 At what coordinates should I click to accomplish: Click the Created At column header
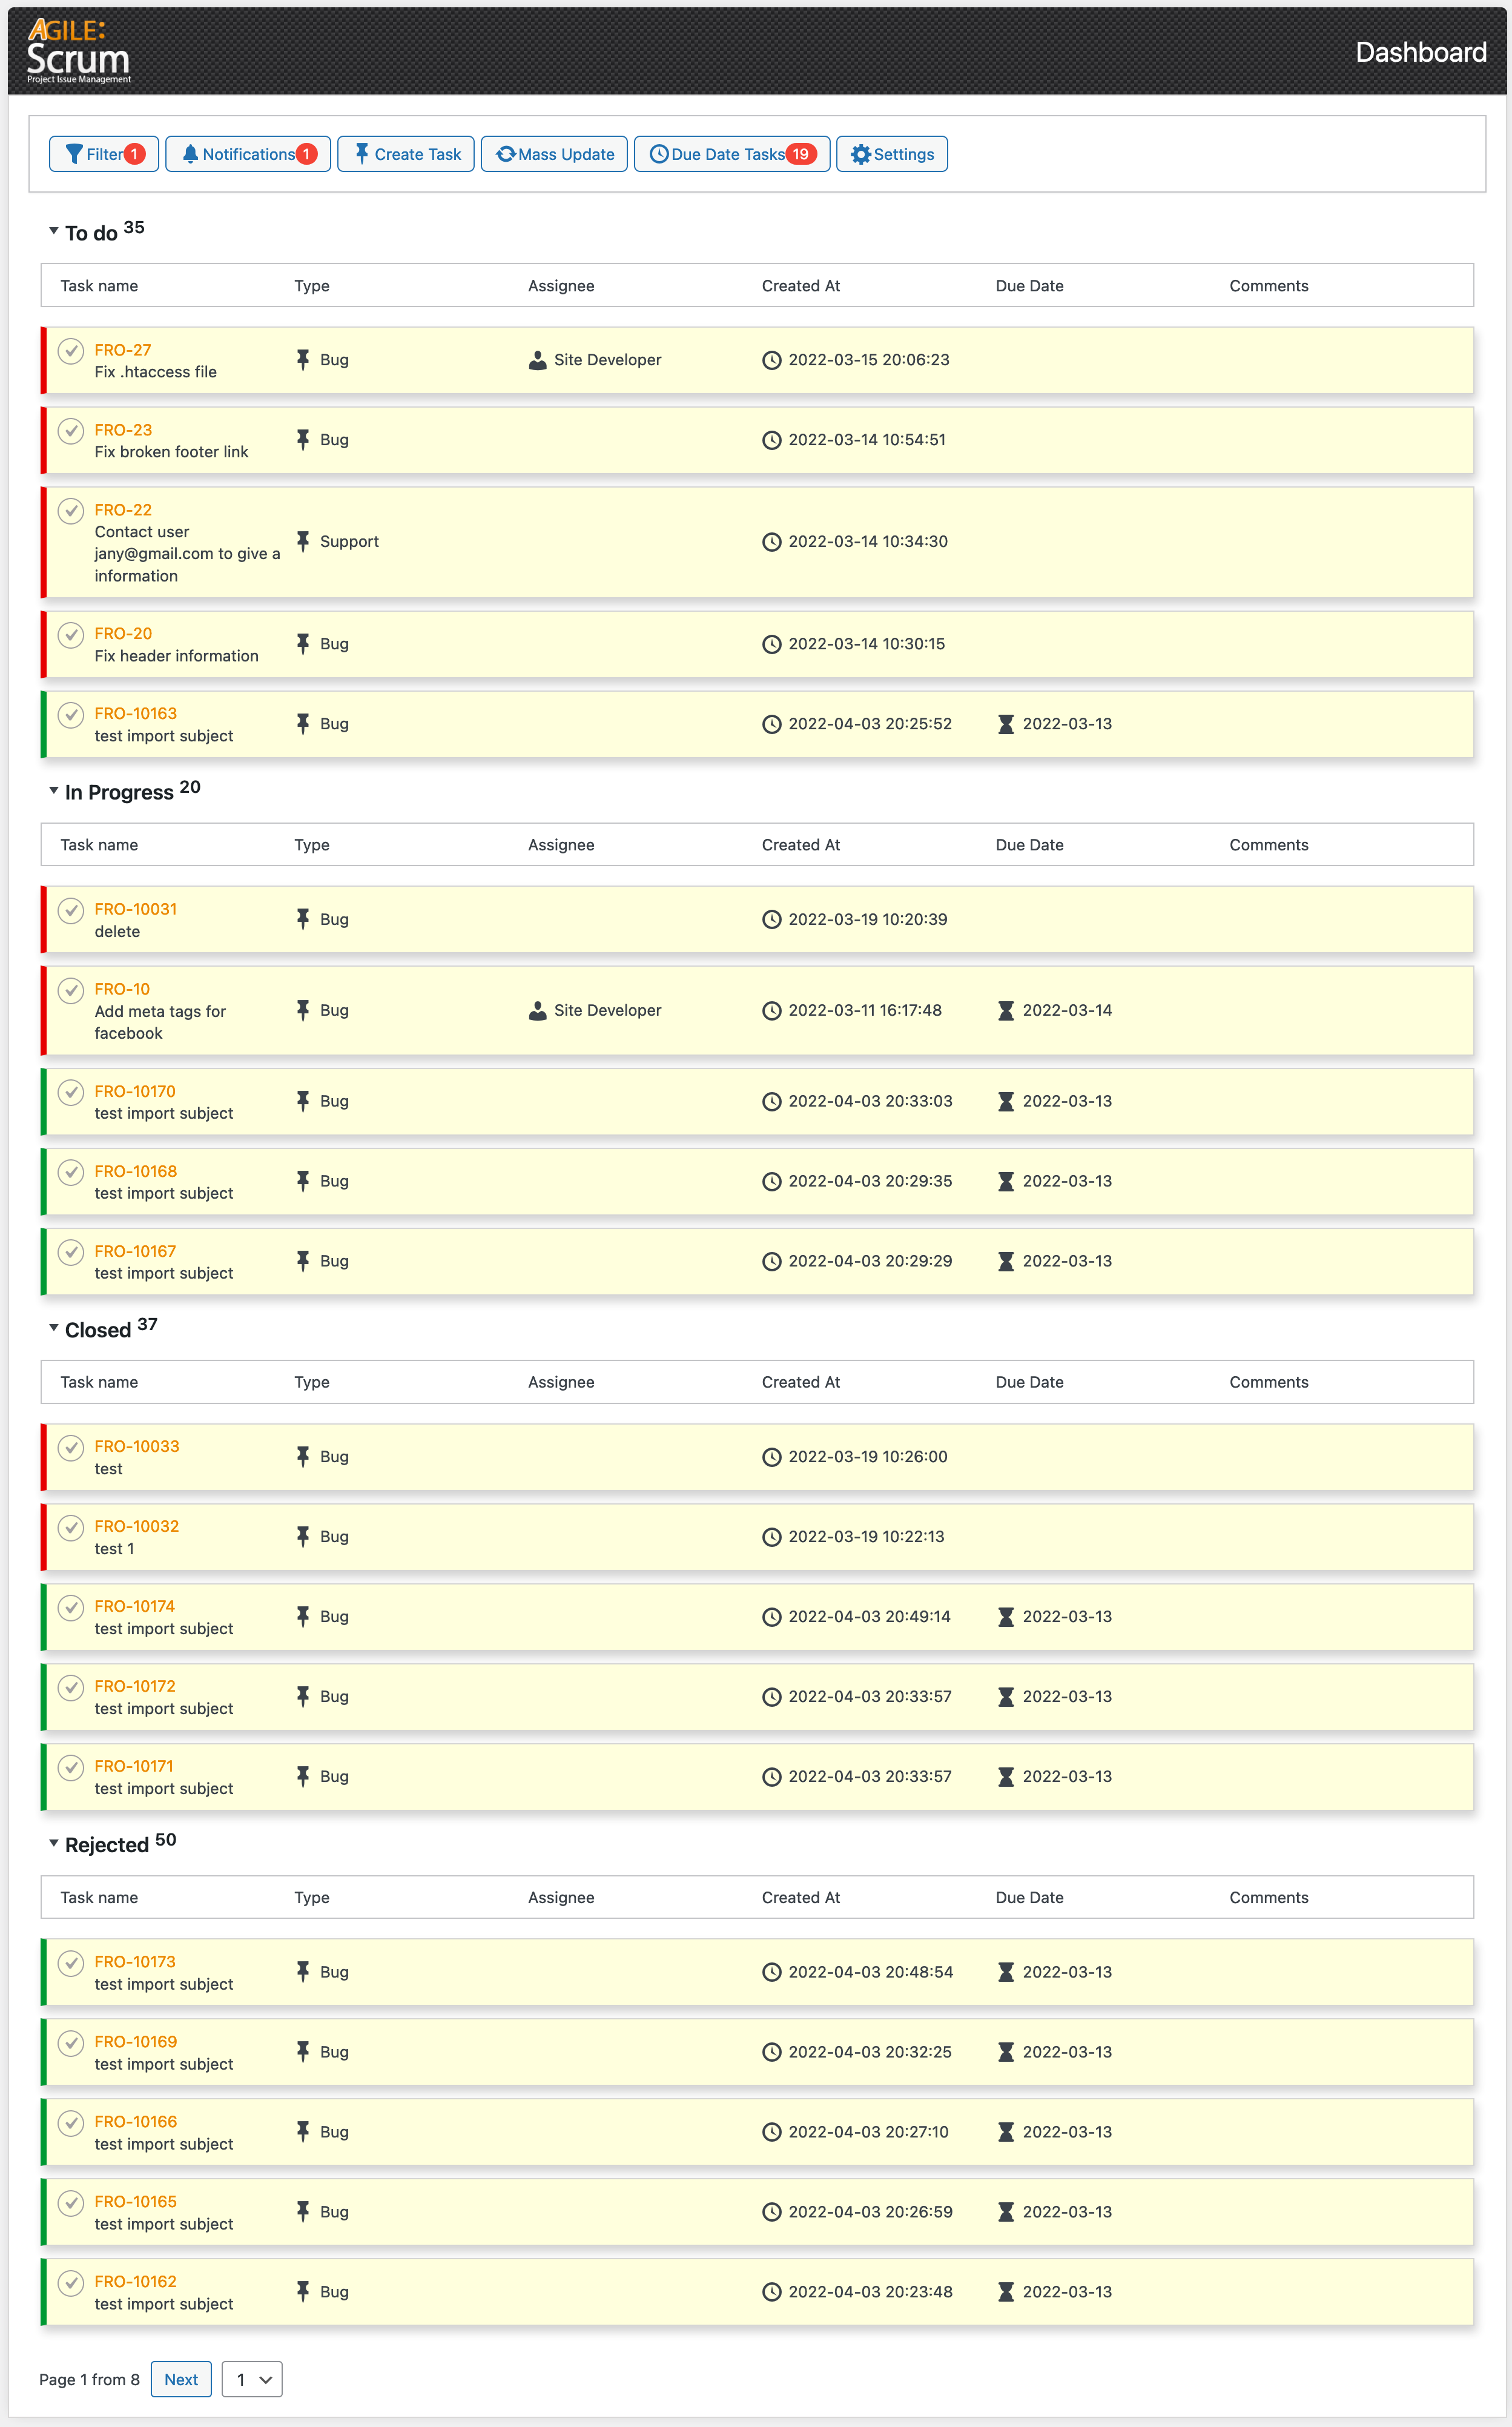coord(800,285)
